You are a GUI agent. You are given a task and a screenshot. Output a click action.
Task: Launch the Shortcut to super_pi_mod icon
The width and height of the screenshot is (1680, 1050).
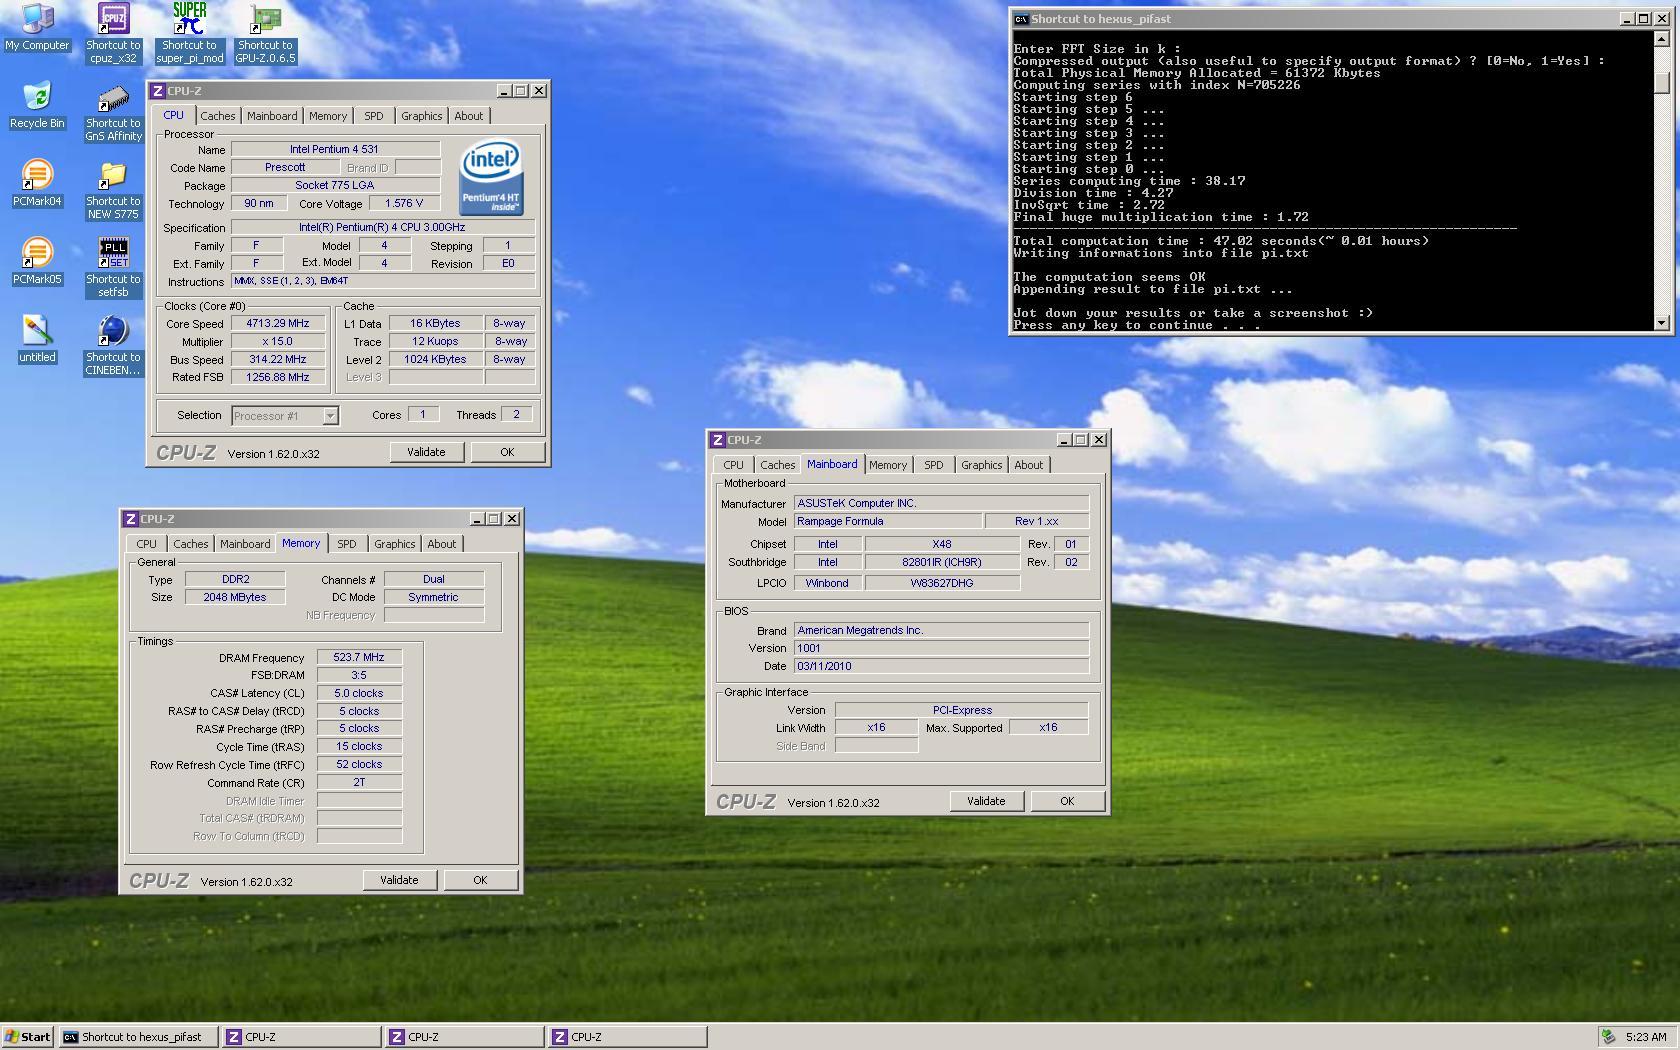(x=189, y=33)
